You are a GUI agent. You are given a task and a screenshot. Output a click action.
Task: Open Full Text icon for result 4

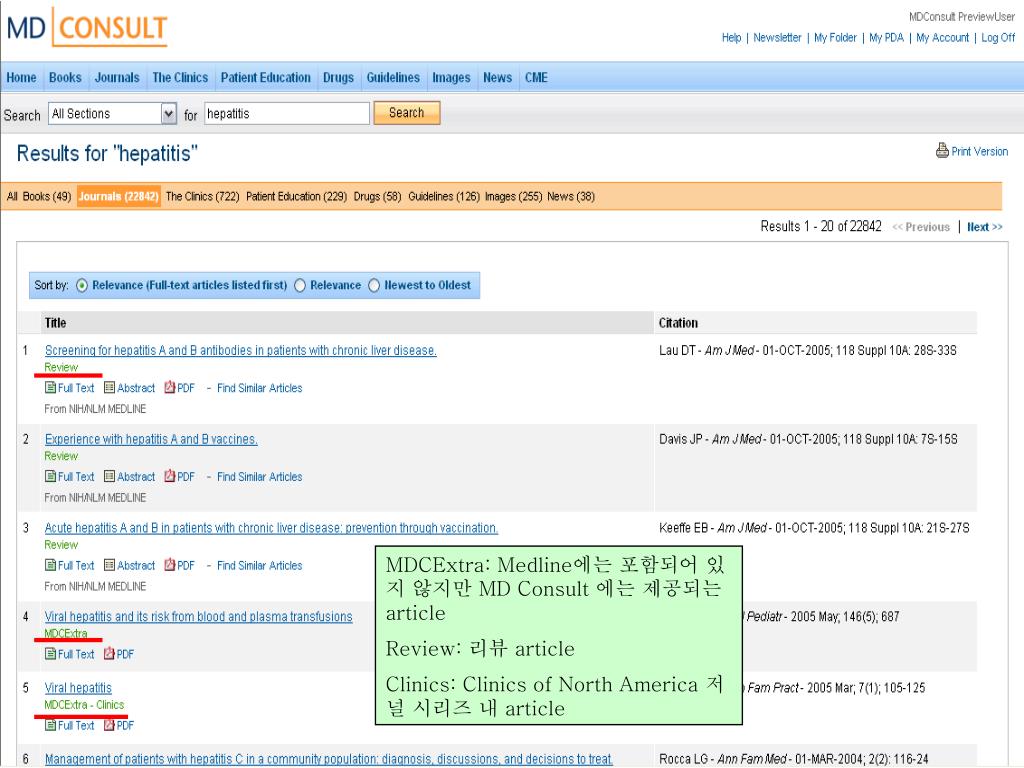[50, 654]
